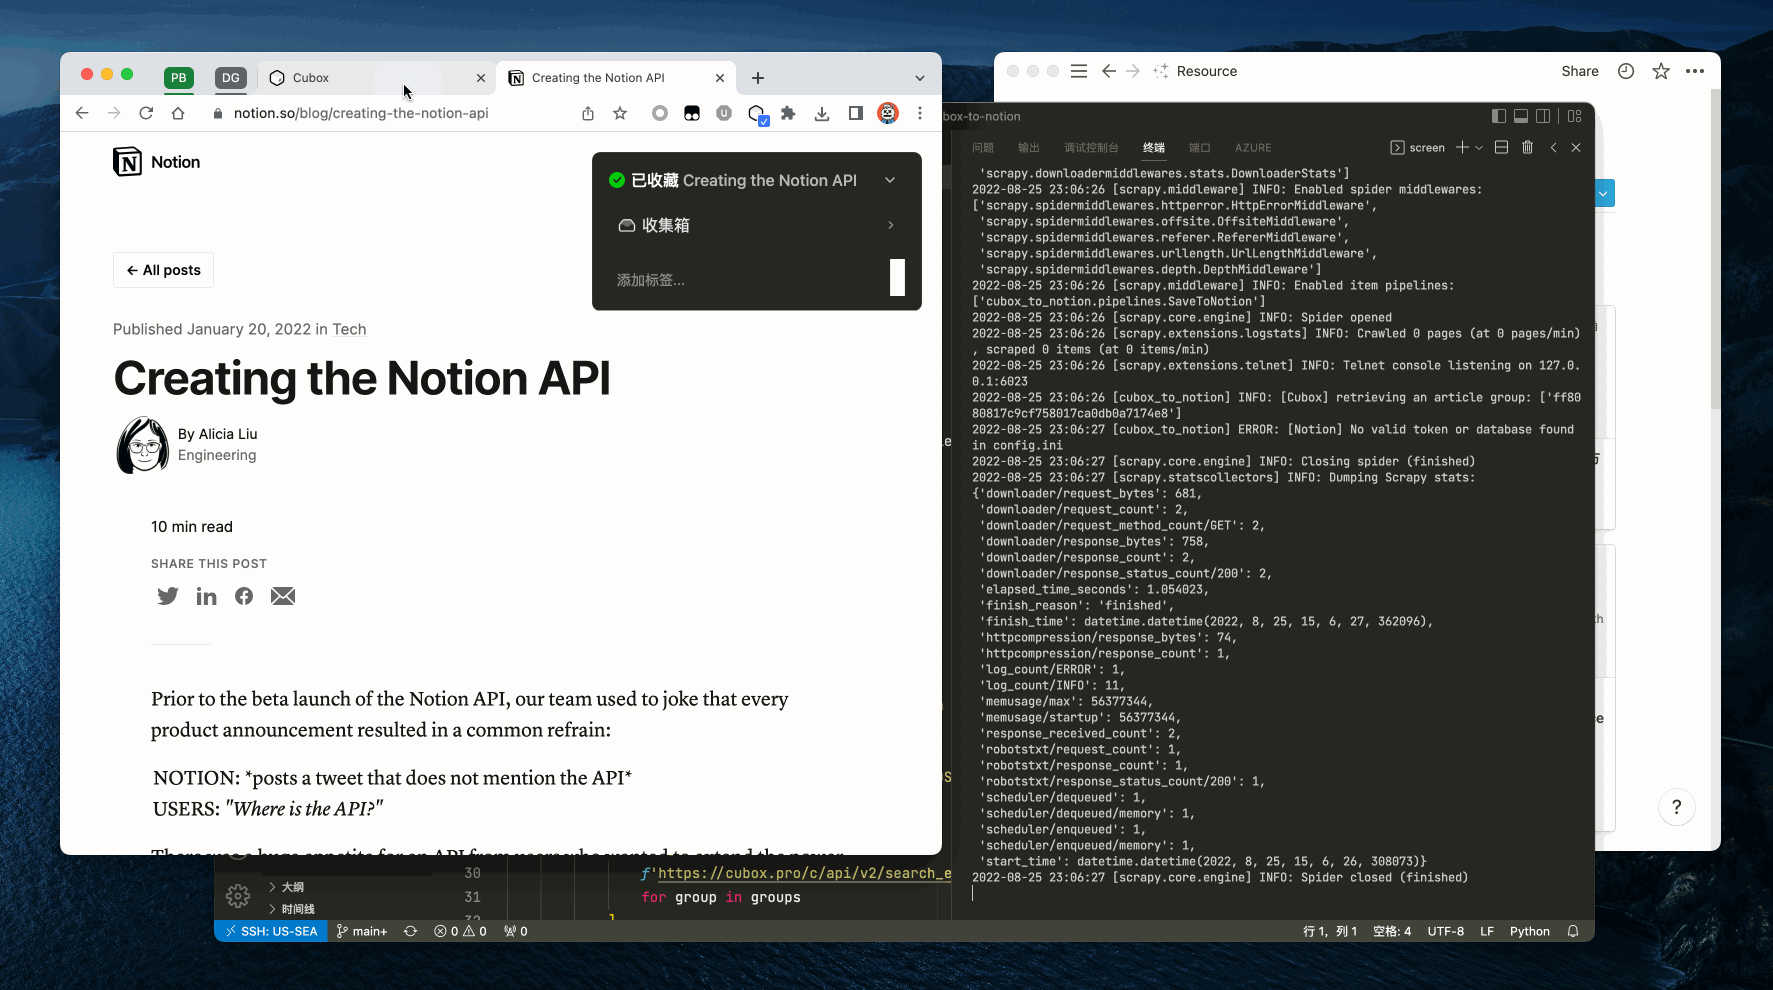Open VS Code notifications bell

point(1573,931)
